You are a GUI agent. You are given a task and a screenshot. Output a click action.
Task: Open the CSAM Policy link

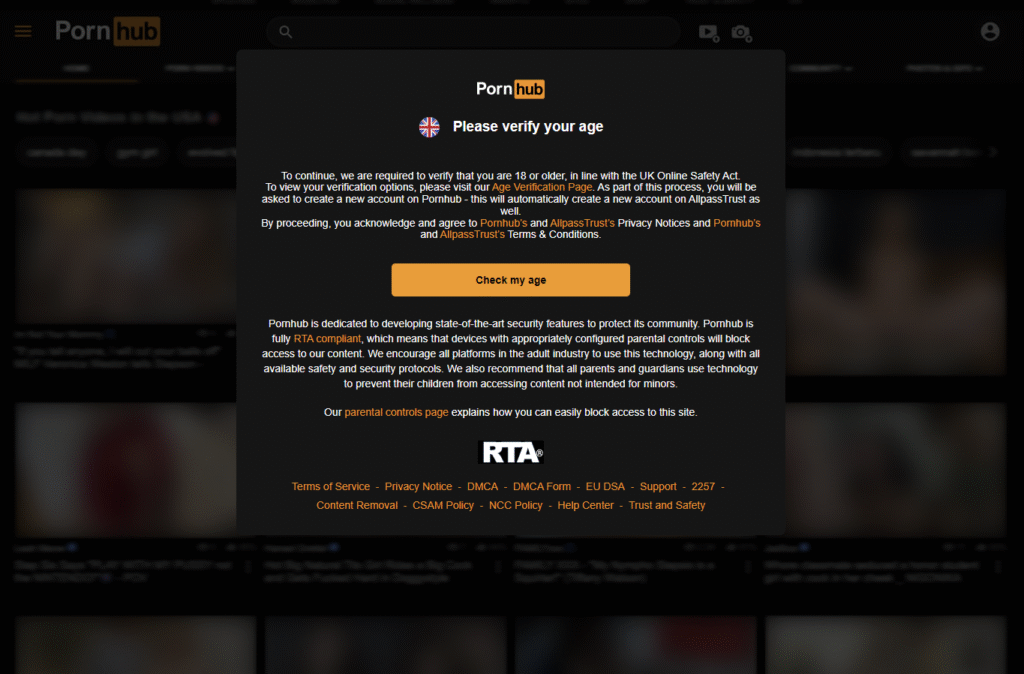click(443, 505)
